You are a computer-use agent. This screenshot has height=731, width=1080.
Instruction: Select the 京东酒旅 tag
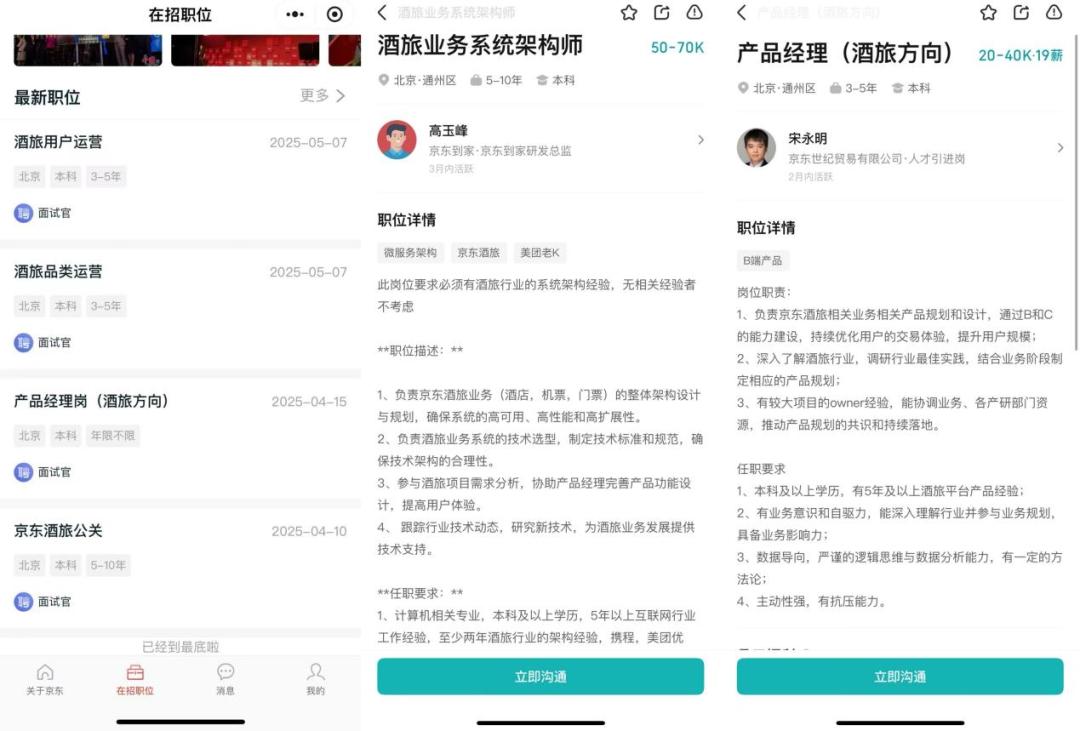click(479, 253)
